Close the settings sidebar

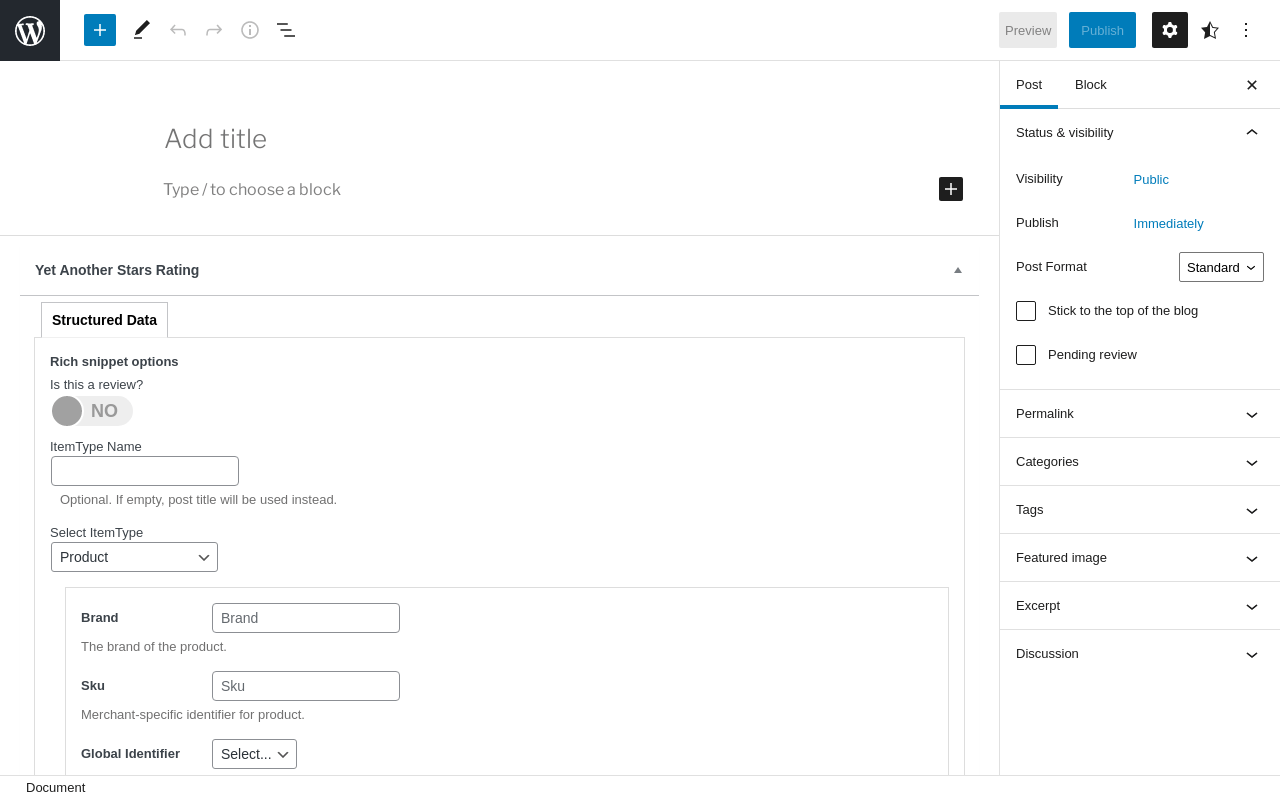pyautogui.click(x=1252, y=85)
